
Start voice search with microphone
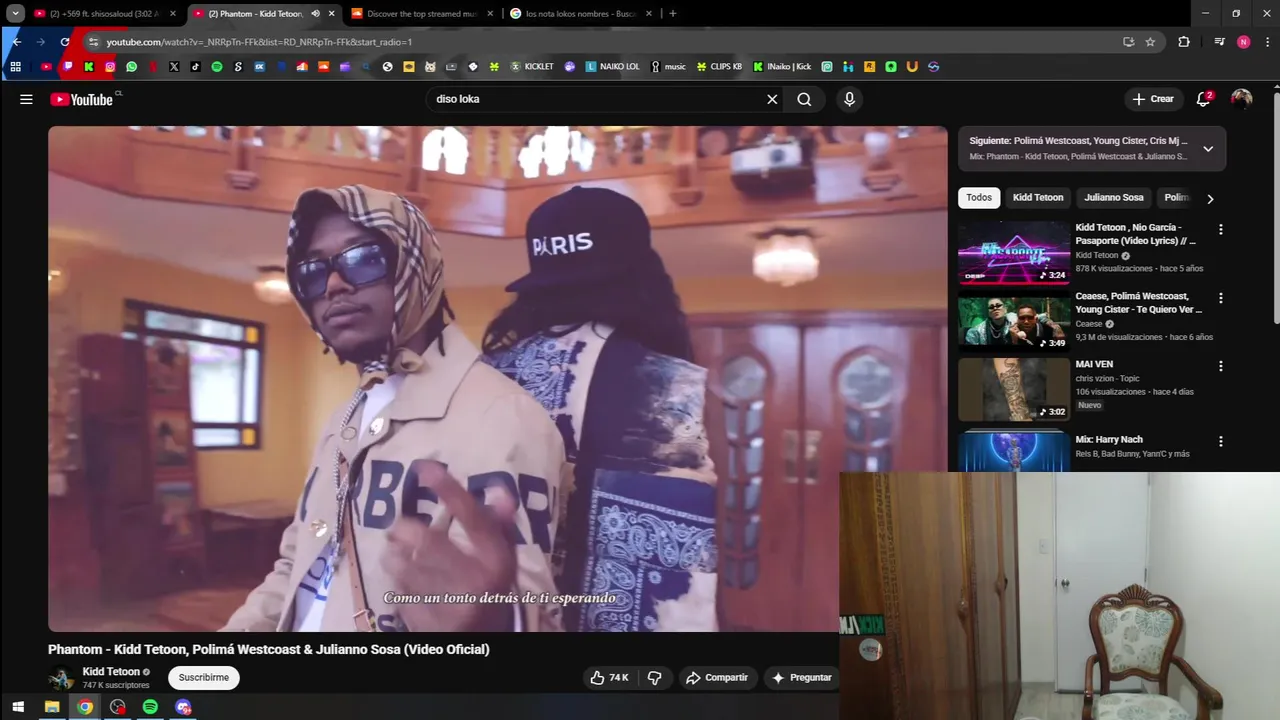(x=849, y=99)
